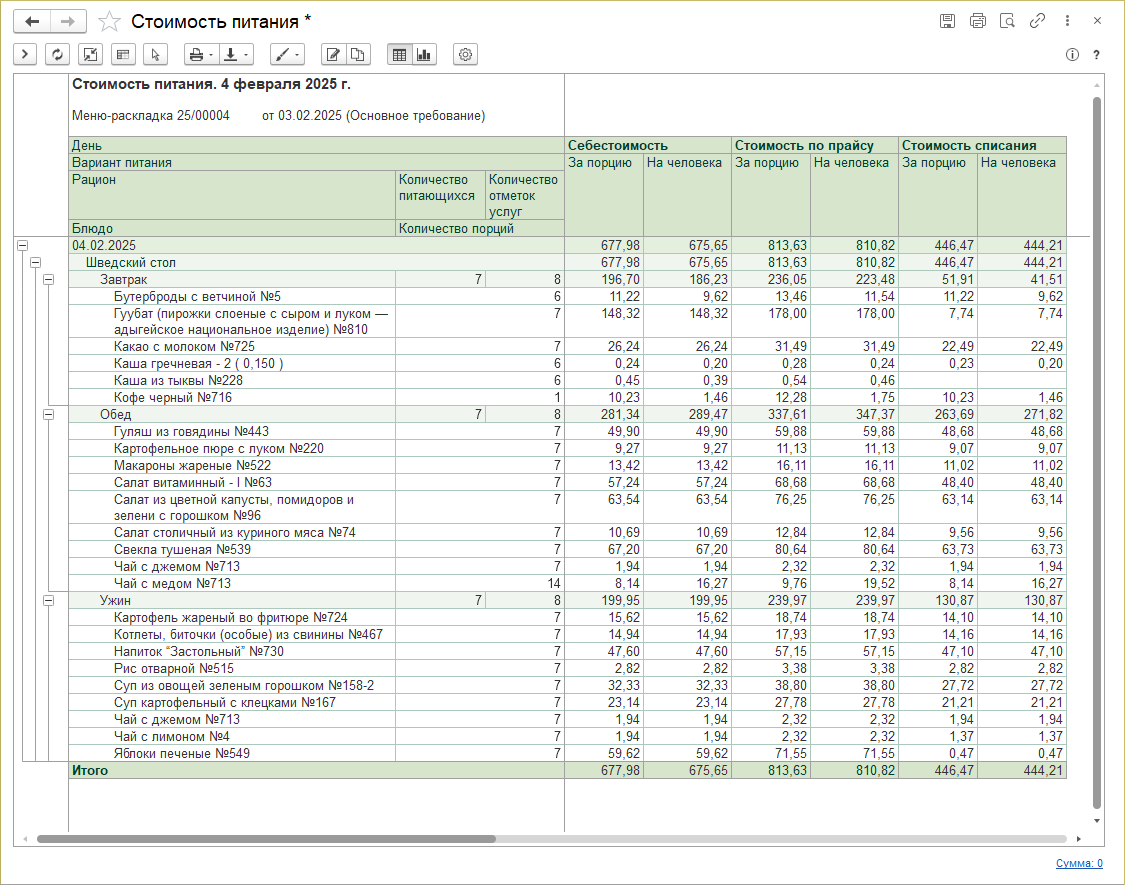Switch to table view mode
Screen dimensions: 1125x885
pos(400,55)
